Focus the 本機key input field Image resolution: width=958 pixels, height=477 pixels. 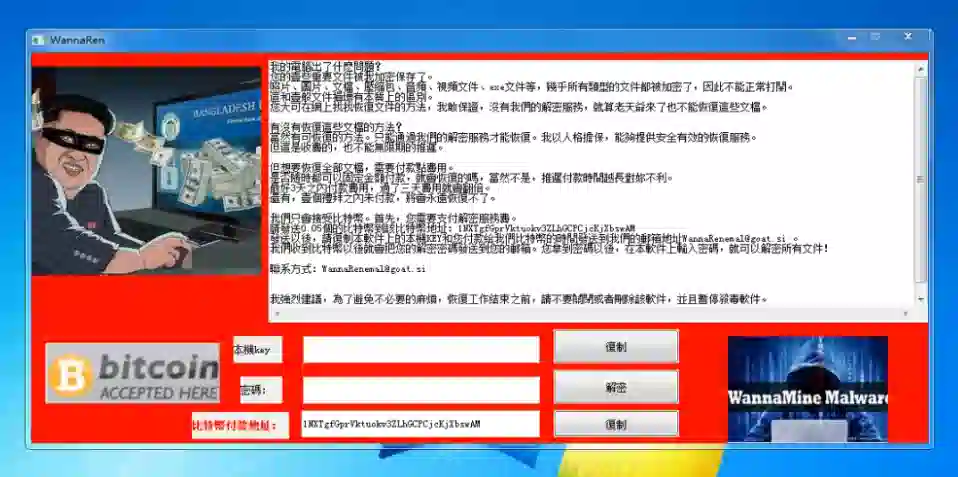pyautogui.click(x=421, y=350)
